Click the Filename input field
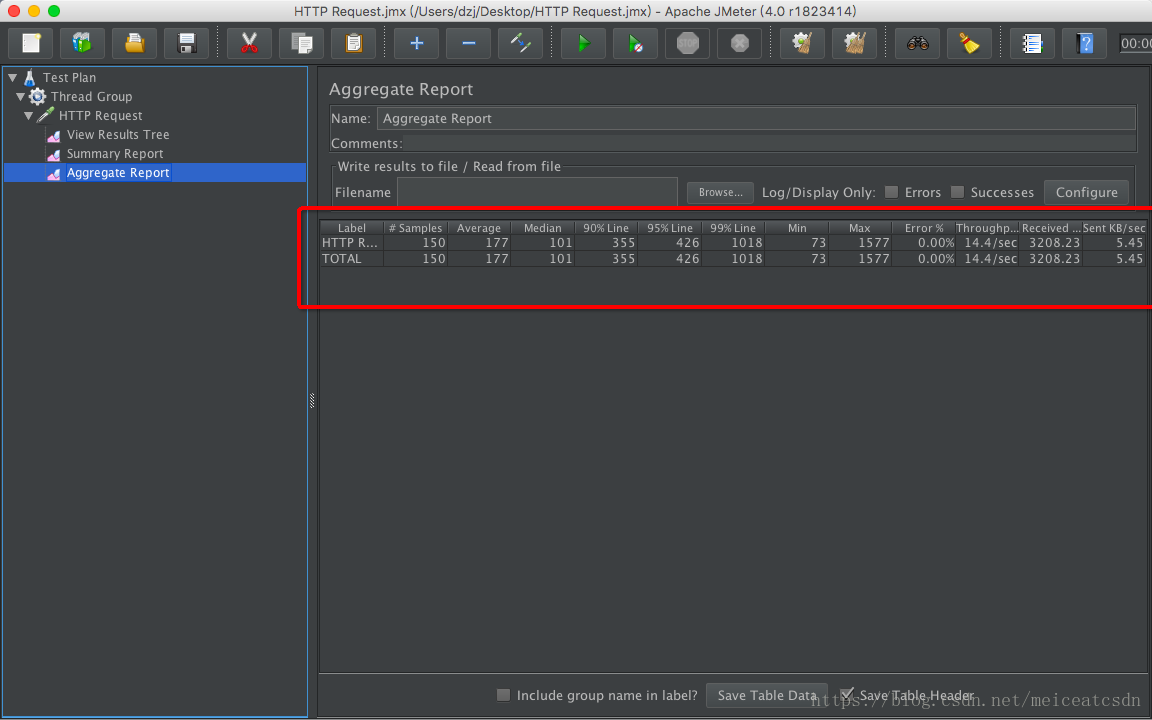This screenshot has width=1152, height=720. pyautogui.click(x=537, y=192)
